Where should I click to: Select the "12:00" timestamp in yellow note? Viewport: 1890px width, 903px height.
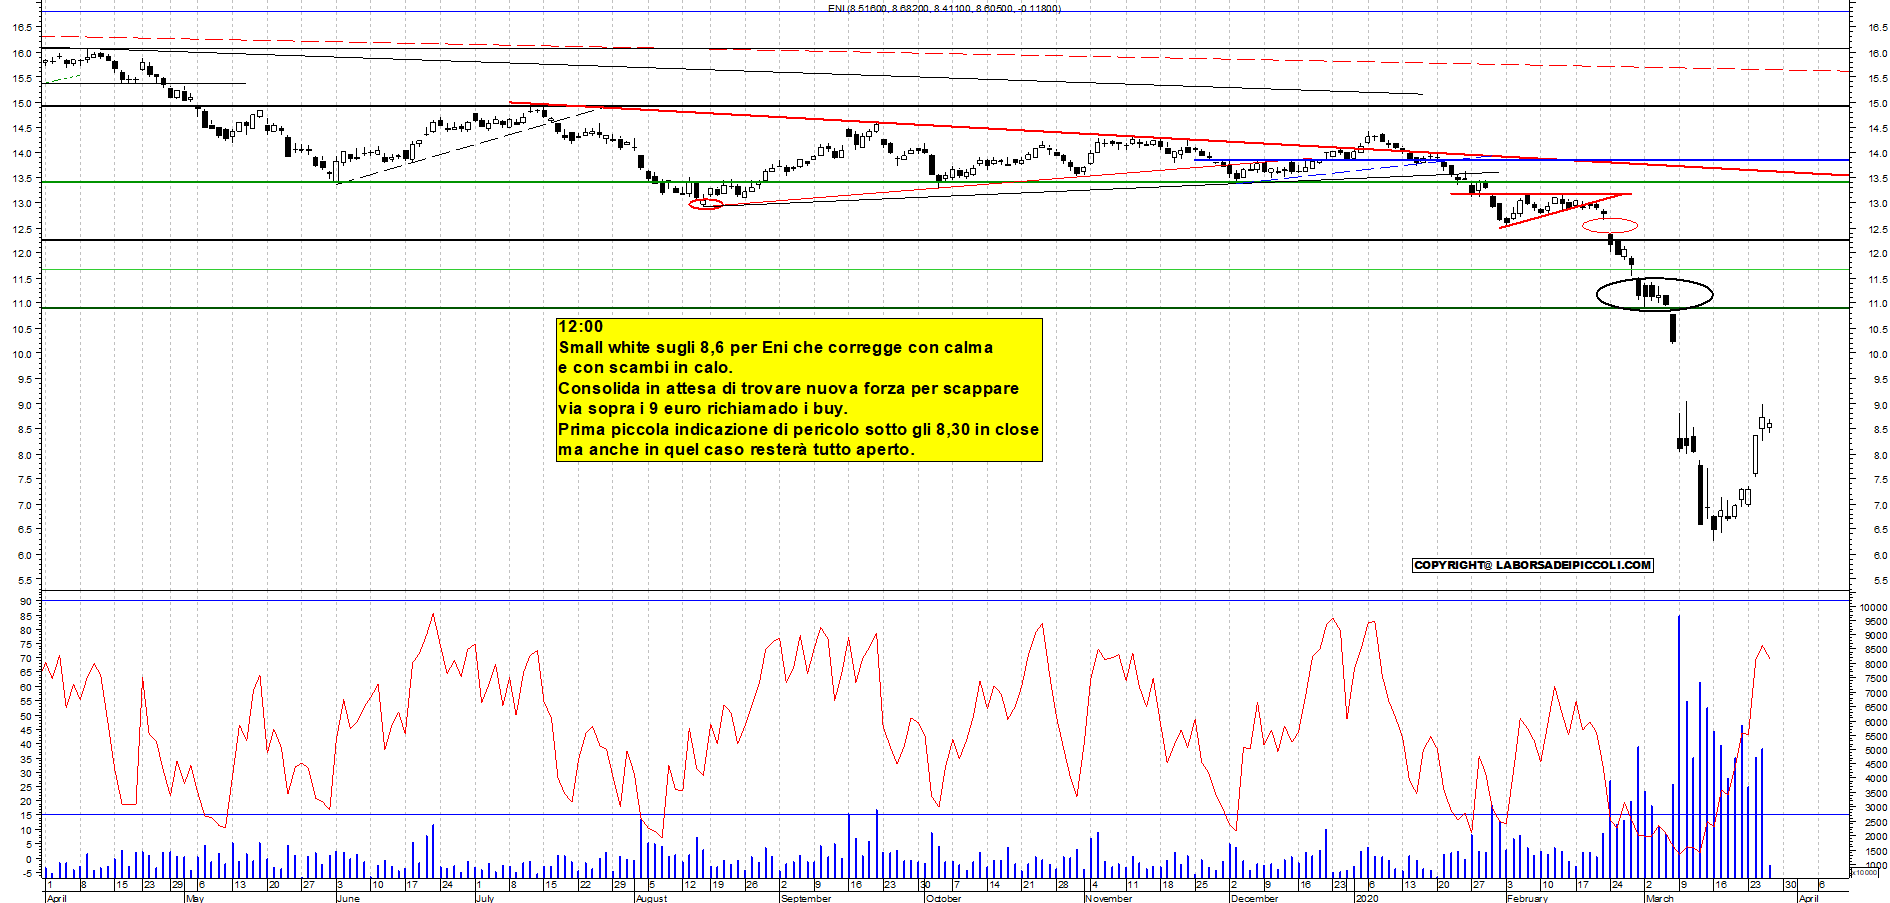point(581,327)
